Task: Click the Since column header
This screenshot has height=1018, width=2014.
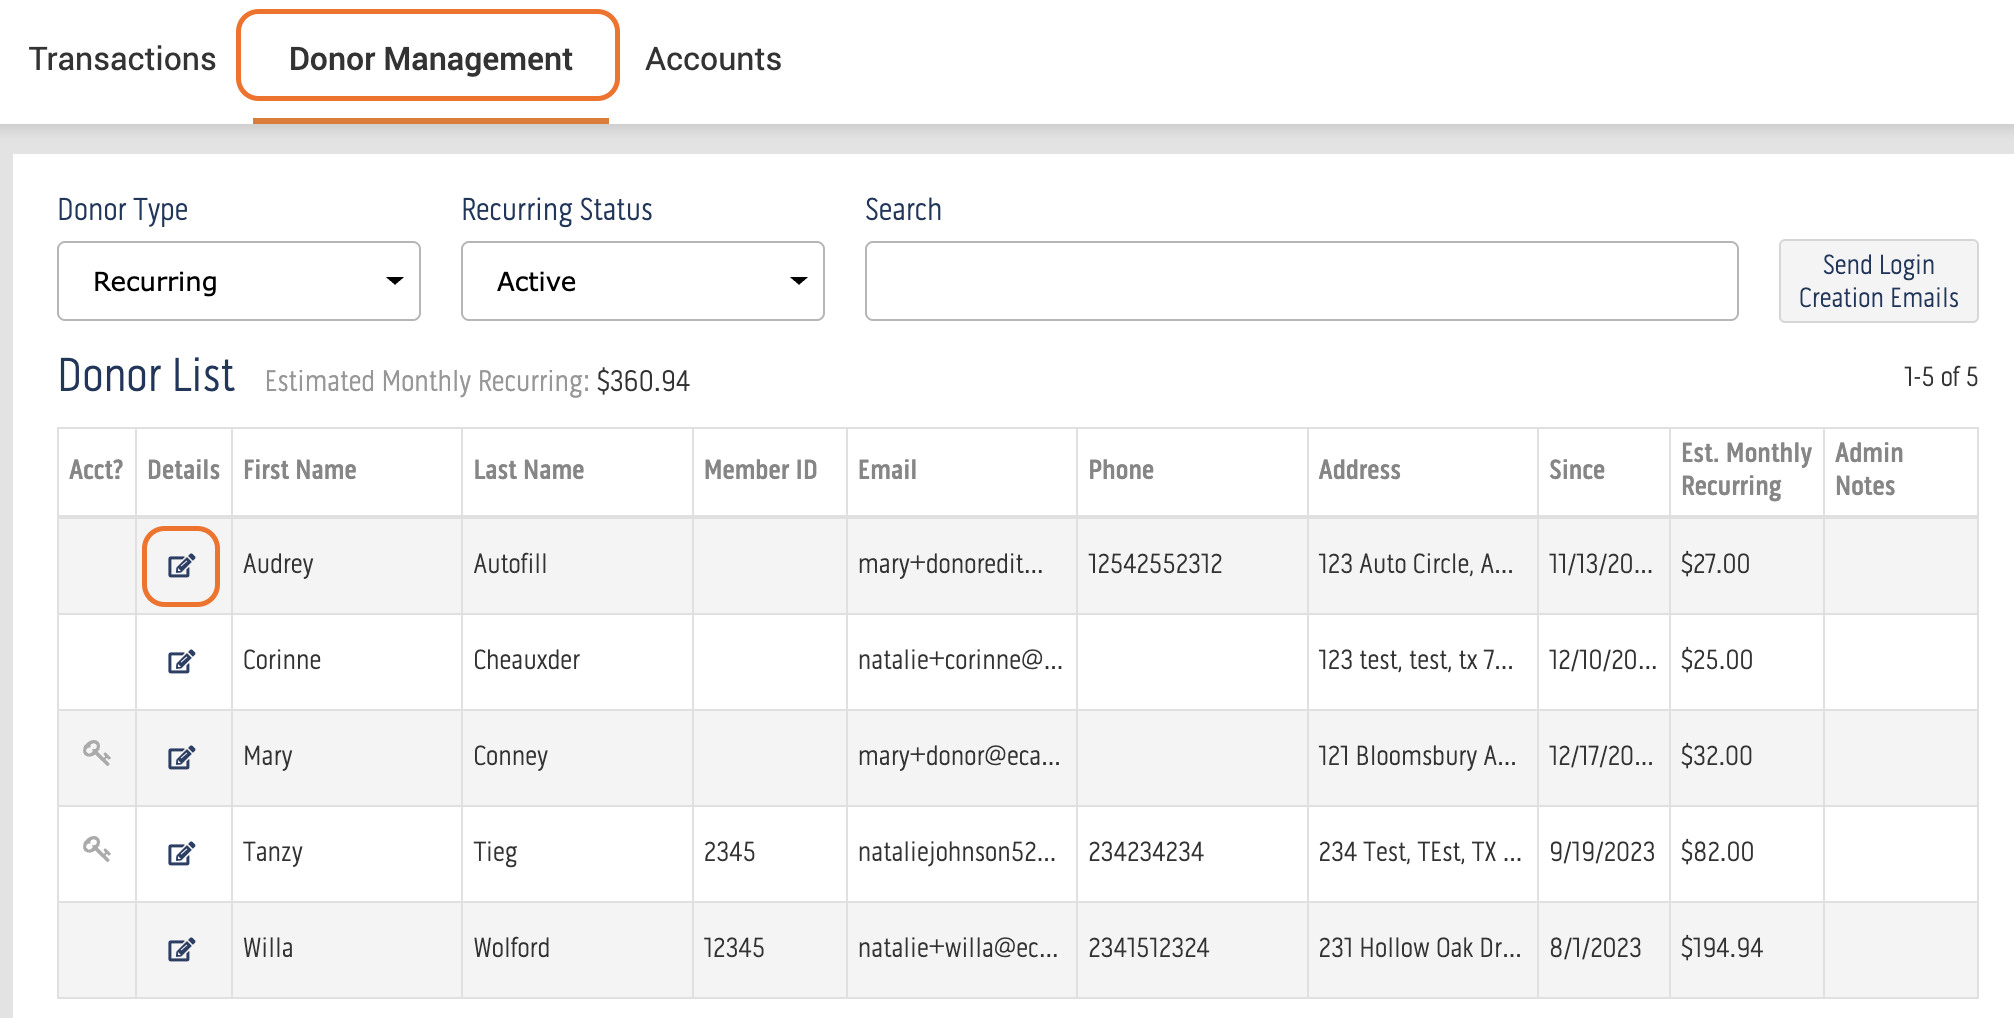Action: pyautogui.click(x=1576, y=470)
